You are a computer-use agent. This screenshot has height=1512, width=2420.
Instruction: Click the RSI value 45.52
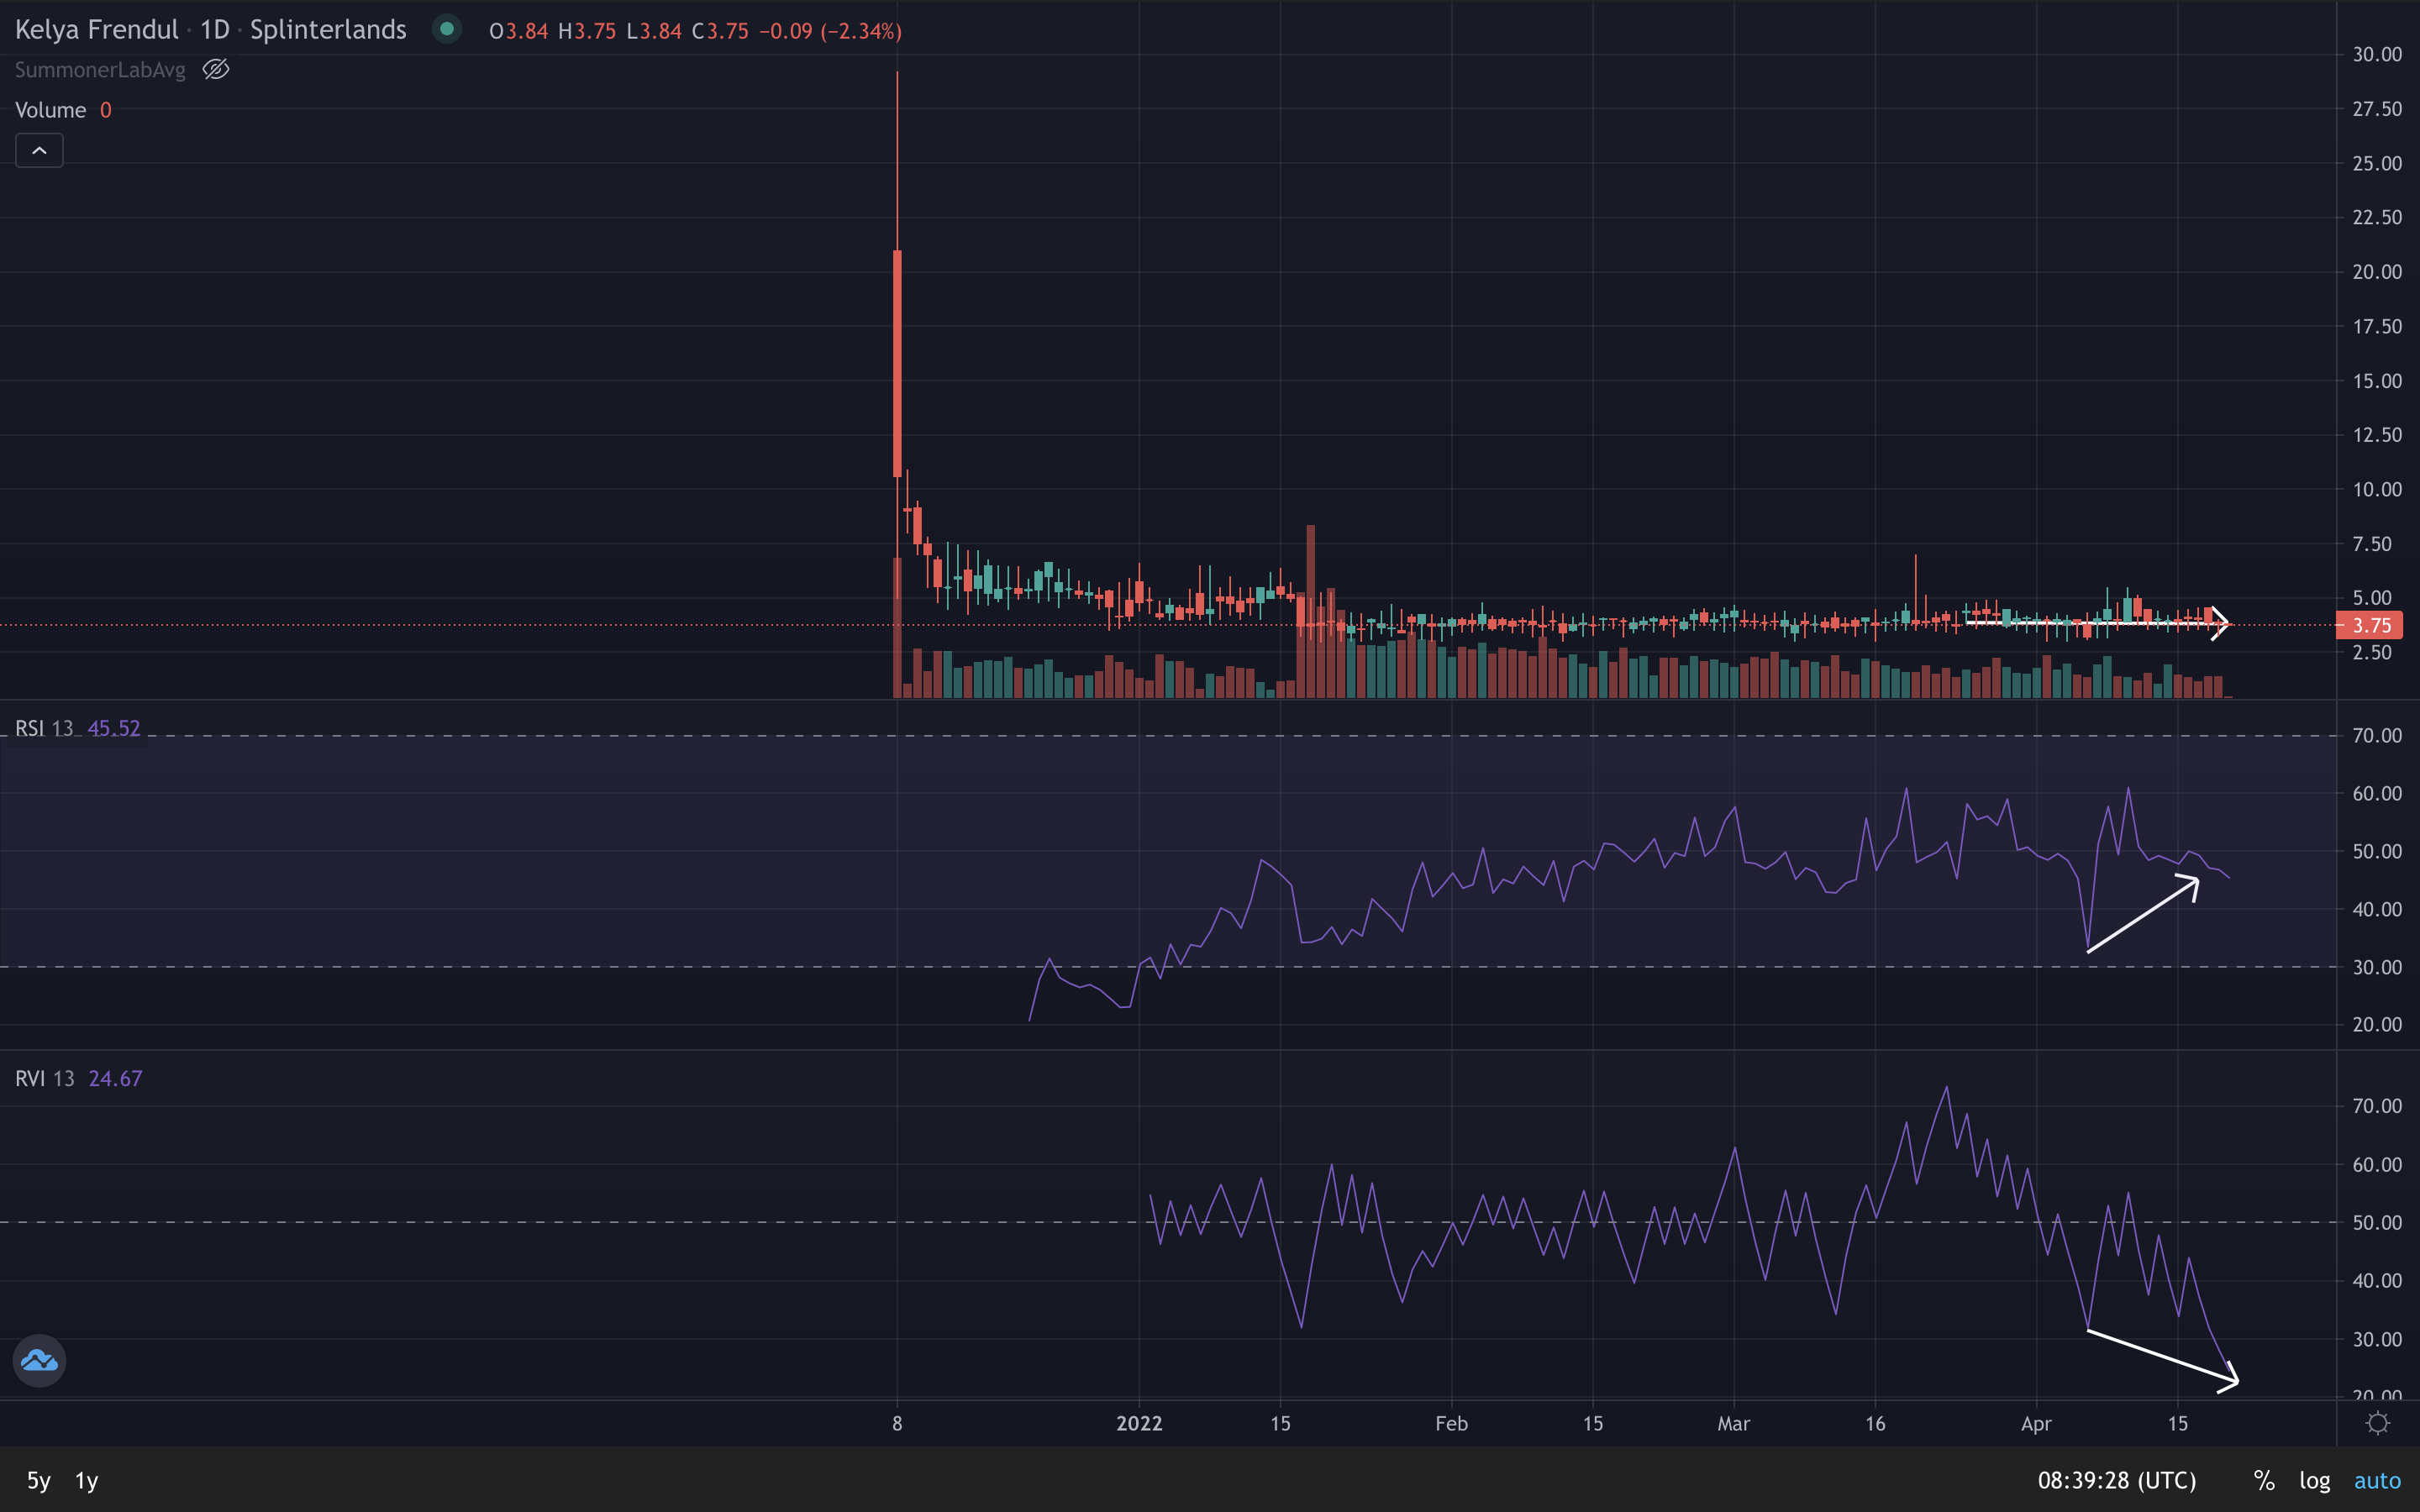(114, 729)
